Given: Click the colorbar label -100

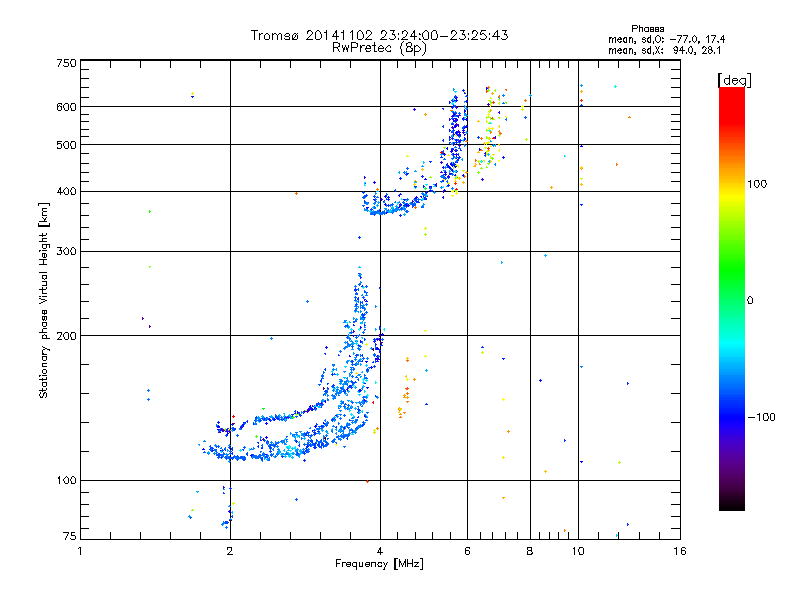Looking at the screenshot, I should (x=761, y=417).
